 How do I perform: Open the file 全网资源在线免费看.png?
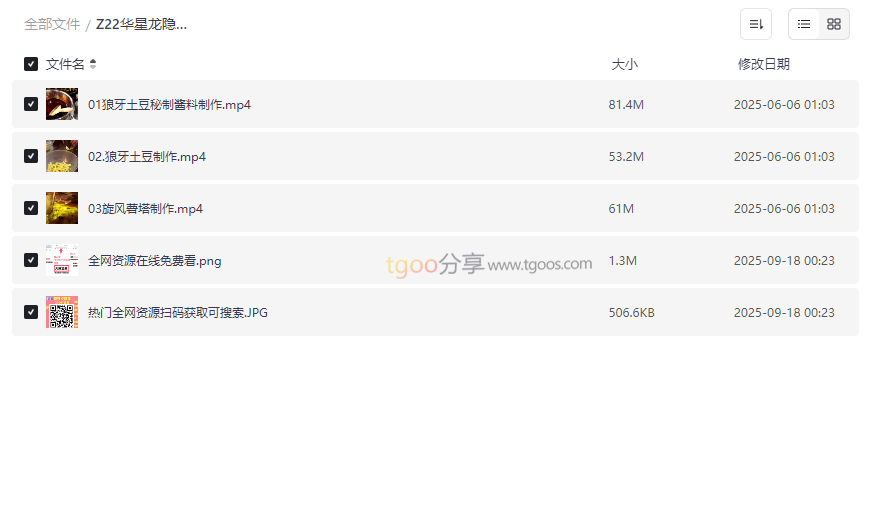[x=154, y=260]
